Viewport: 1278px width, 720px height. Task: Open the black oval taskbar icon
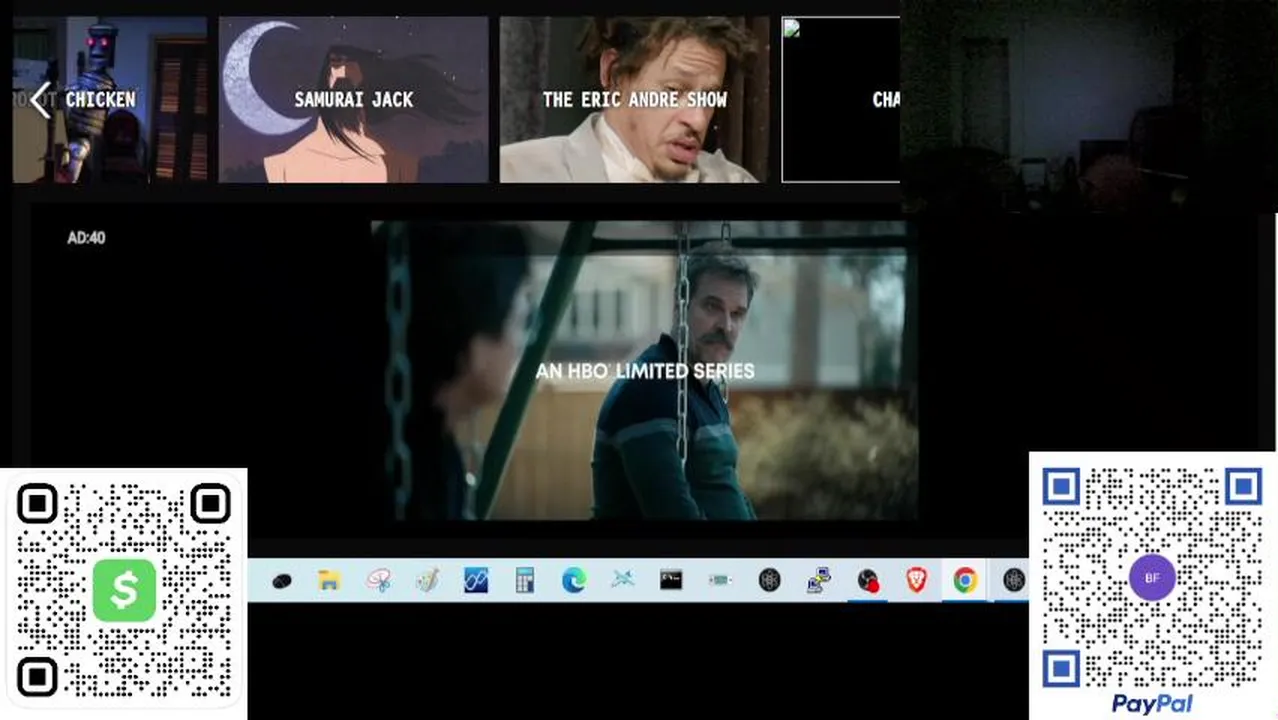[x=281, y=581]
